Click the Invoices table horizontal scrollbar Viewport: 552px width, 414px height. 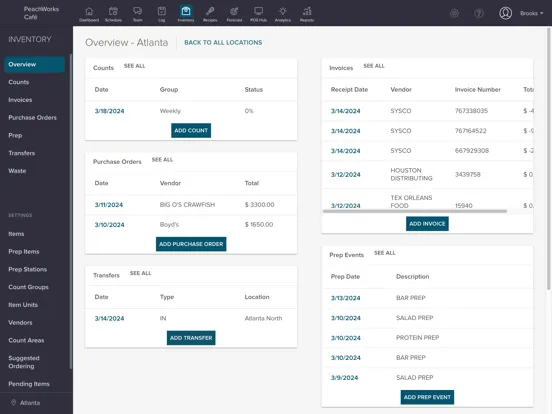pyautogui.click(x=415, y=211)
